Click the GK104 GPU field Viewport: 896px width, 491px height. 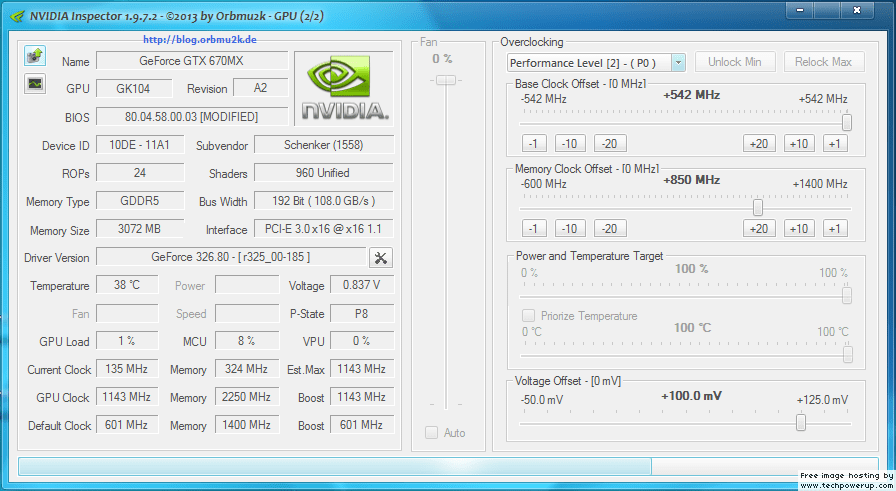(134, 89)
